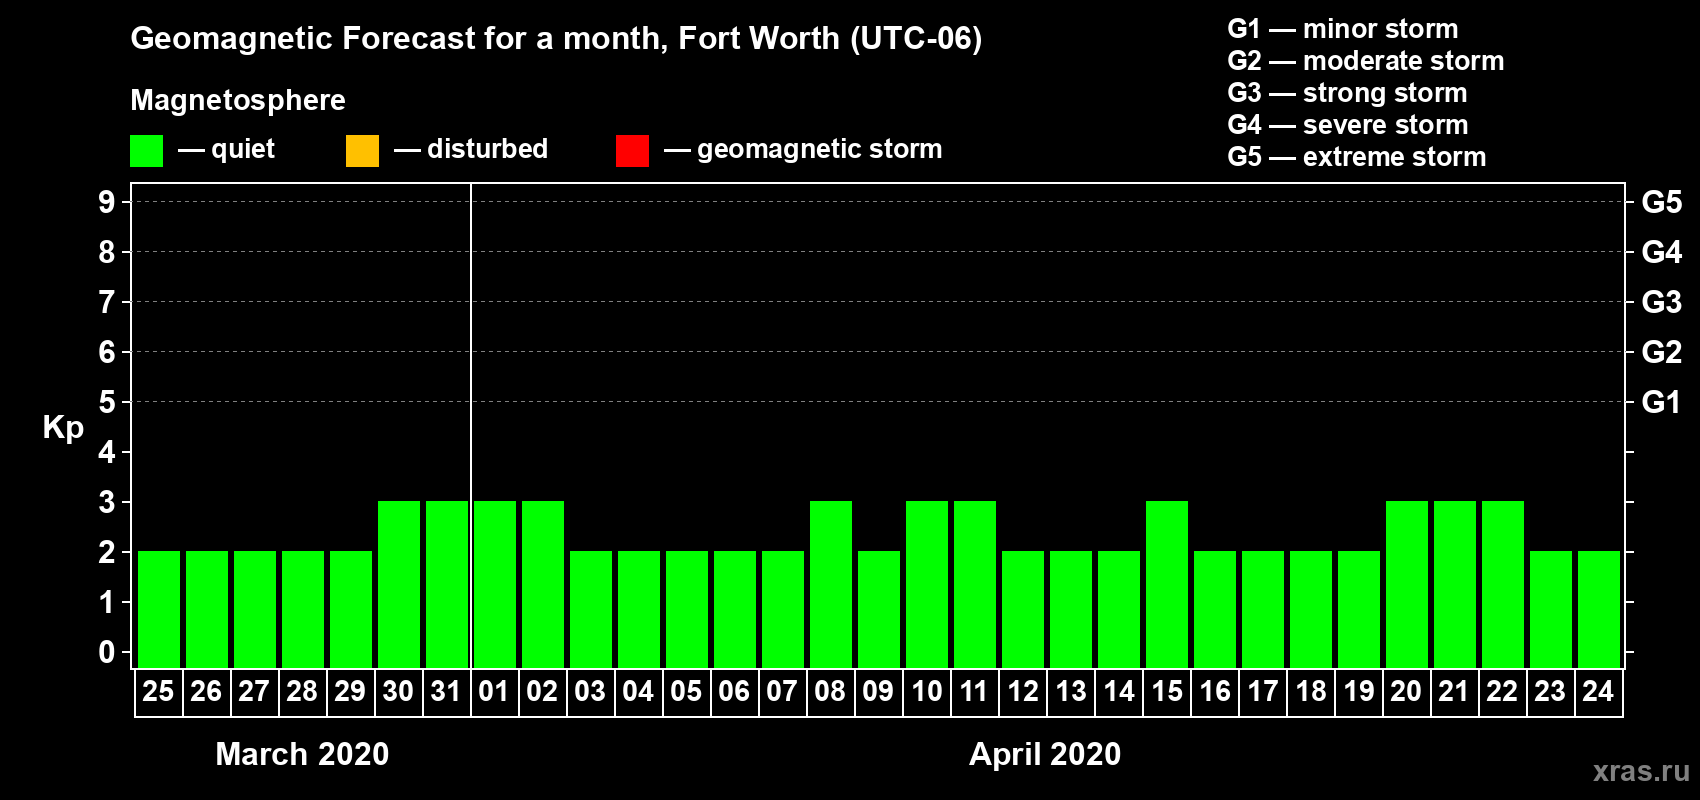
Task: Click the date cell labeled 29
Action: coord(350,692)
